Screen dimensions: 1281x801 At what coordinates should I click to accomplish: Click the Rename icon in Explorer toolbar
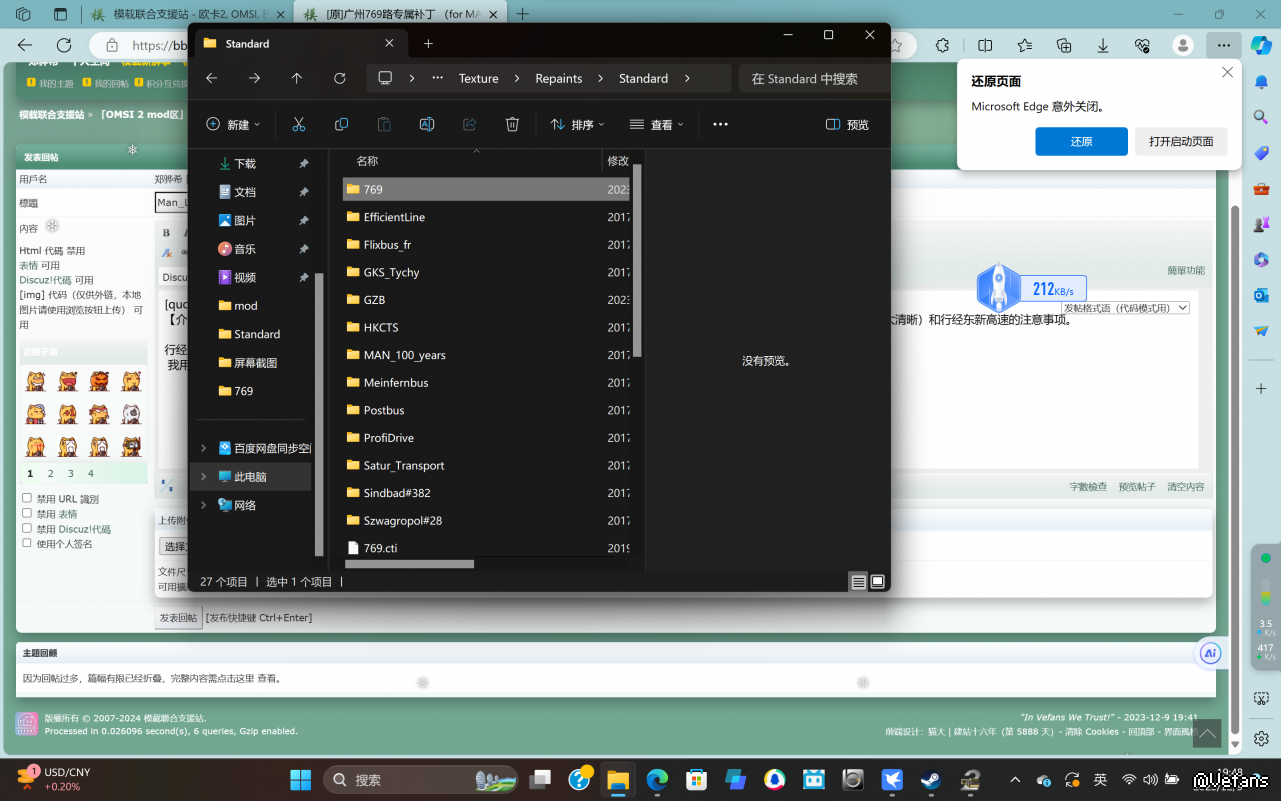pyautogui.click(x=427, y=125)
